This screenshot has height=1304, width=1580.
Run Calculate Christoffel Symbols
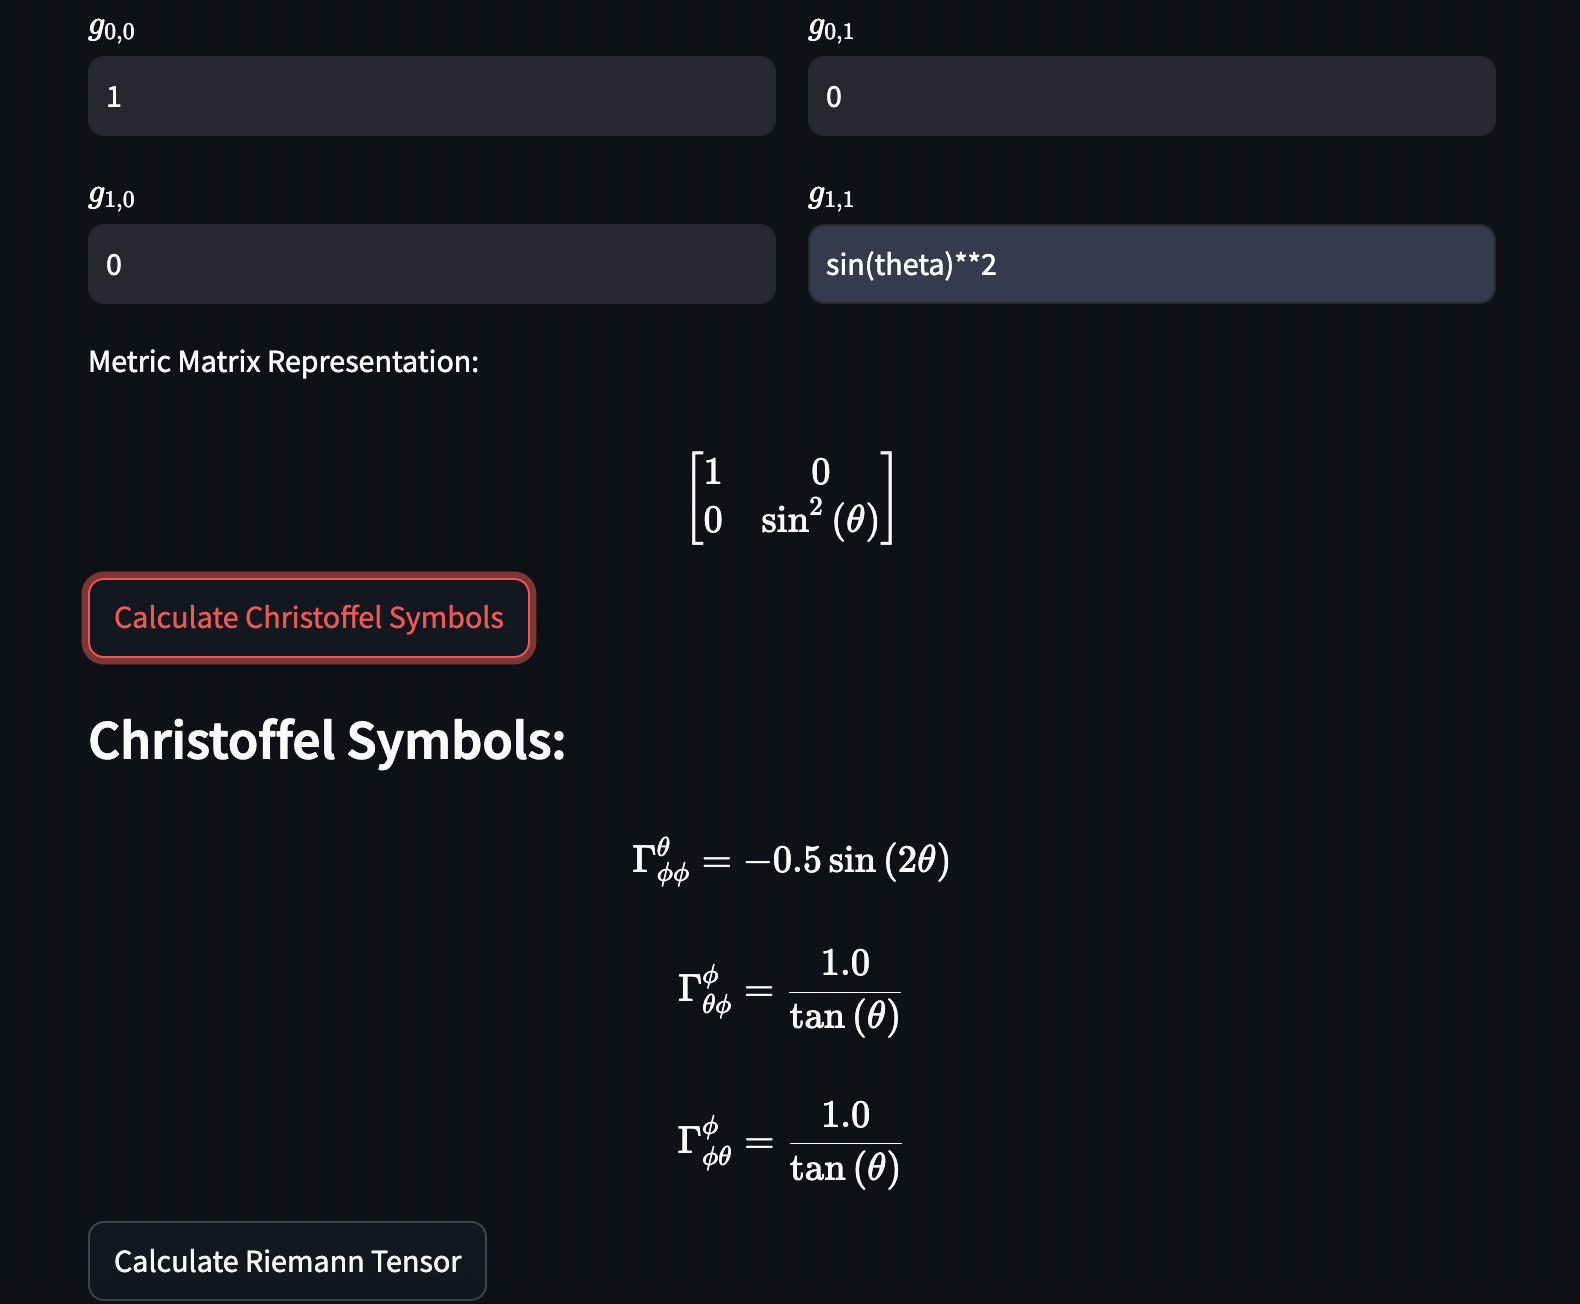309,618
